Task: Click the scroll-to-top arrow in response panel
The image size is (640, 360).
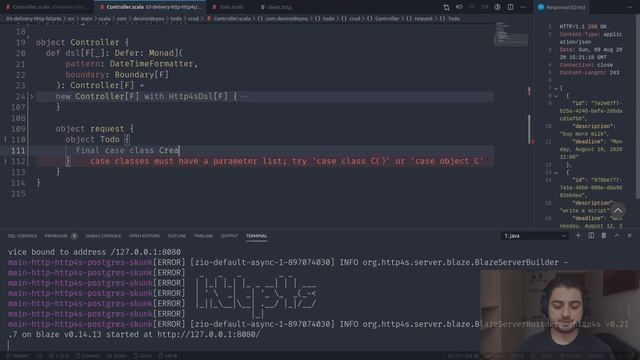Action: (x=618, y=211)
